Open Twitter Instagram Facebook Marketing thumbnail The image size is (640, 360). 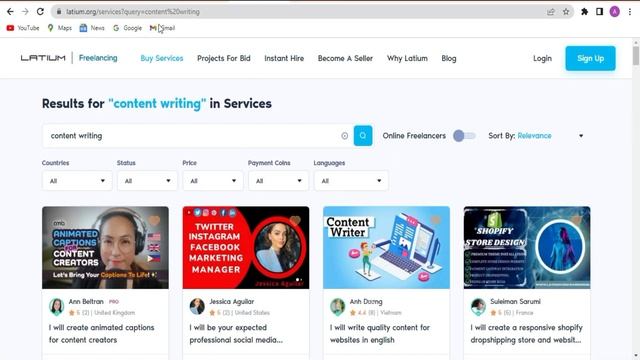246,247
